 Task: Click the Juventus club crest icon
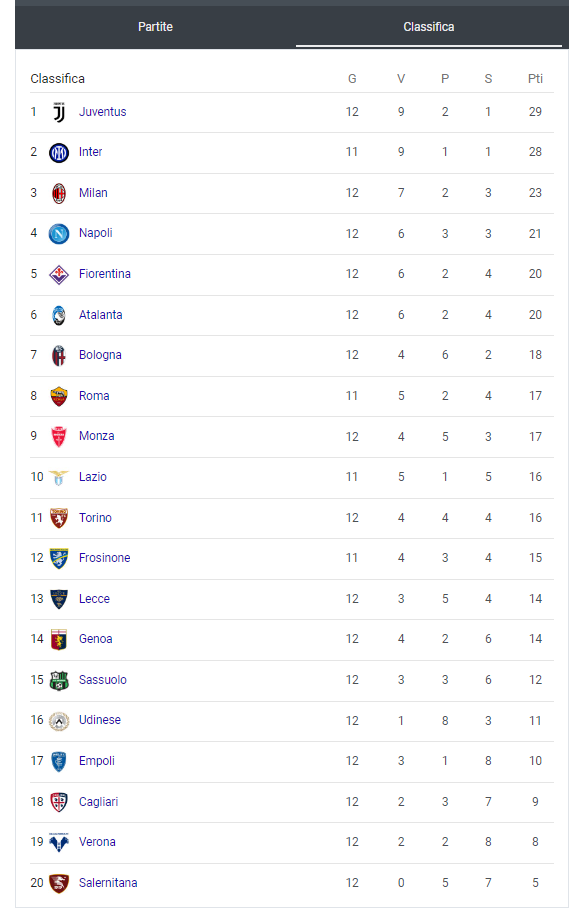[59, 111]
